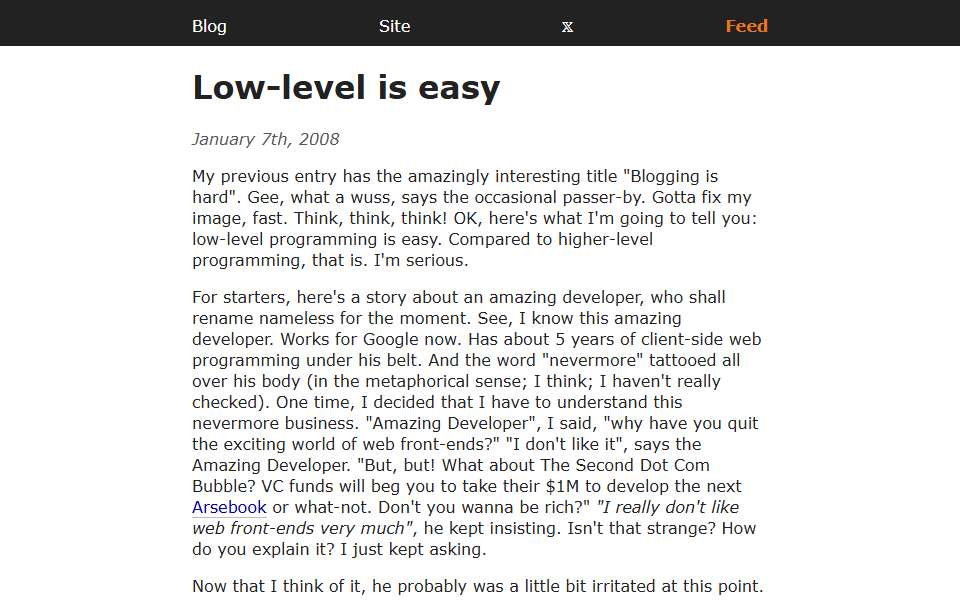Click the "Low-level is easy" post title
Image resolution: width=960 pixels, height=600 pixels.
click(x=346, y=88)
